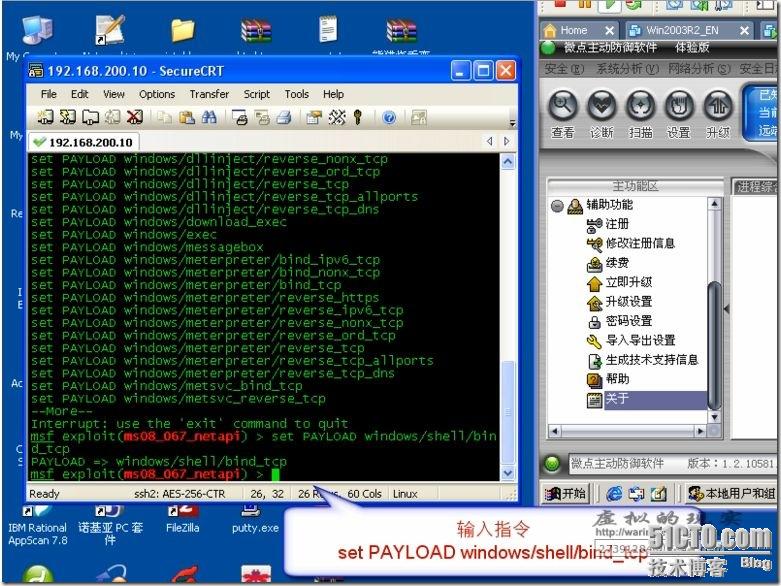Close the VMware Home tab
Screen dimensions: 781x586
pos(609,31)
